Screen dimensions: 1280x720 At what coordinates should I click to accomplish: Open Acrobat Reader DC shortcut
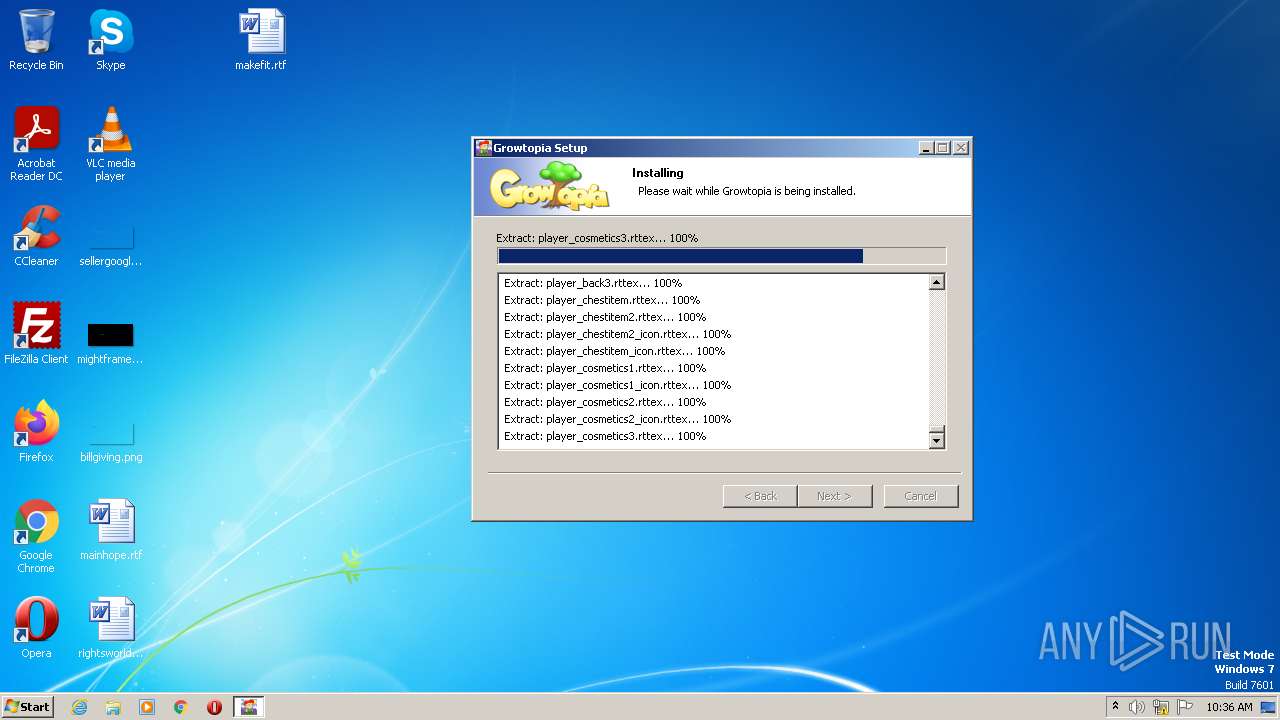coord(36,144)
